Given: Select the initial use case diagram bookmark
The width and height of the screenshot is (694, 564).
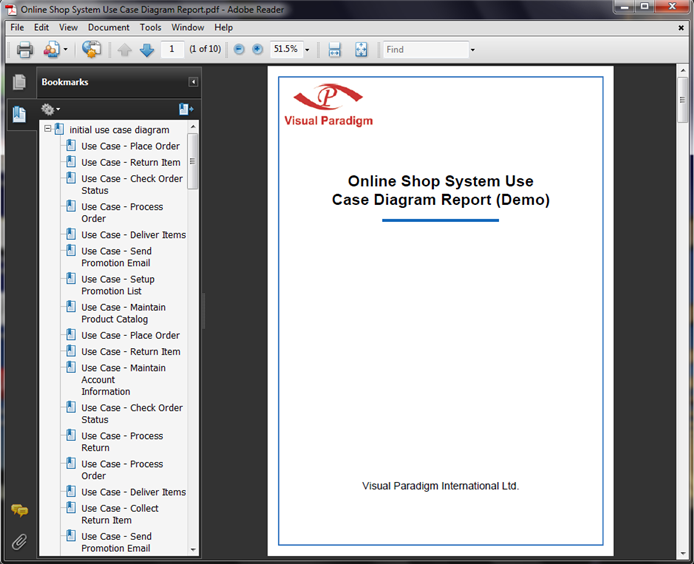Looking at the screenshot, I should [x=119, y=130].
